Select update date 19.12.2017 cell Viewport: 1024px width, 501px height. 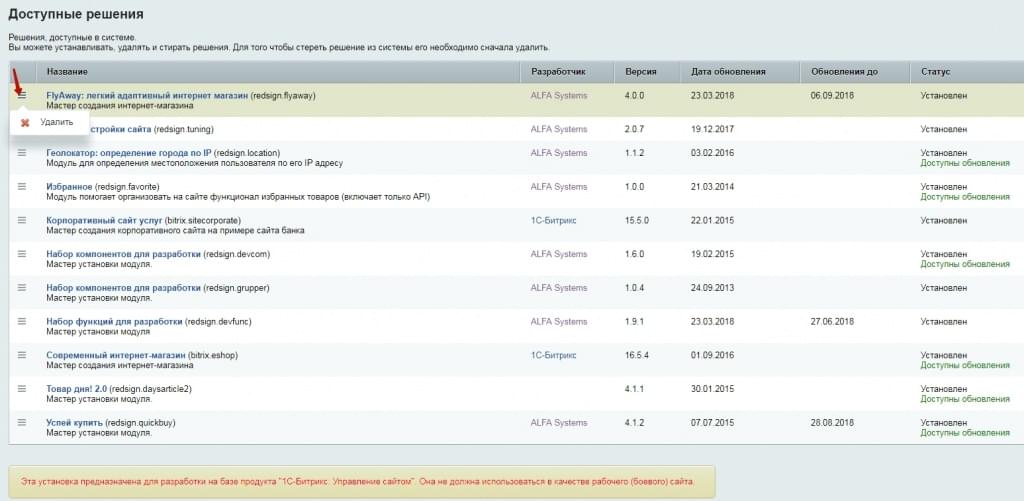pyautogui.click(x=712, y=129)
